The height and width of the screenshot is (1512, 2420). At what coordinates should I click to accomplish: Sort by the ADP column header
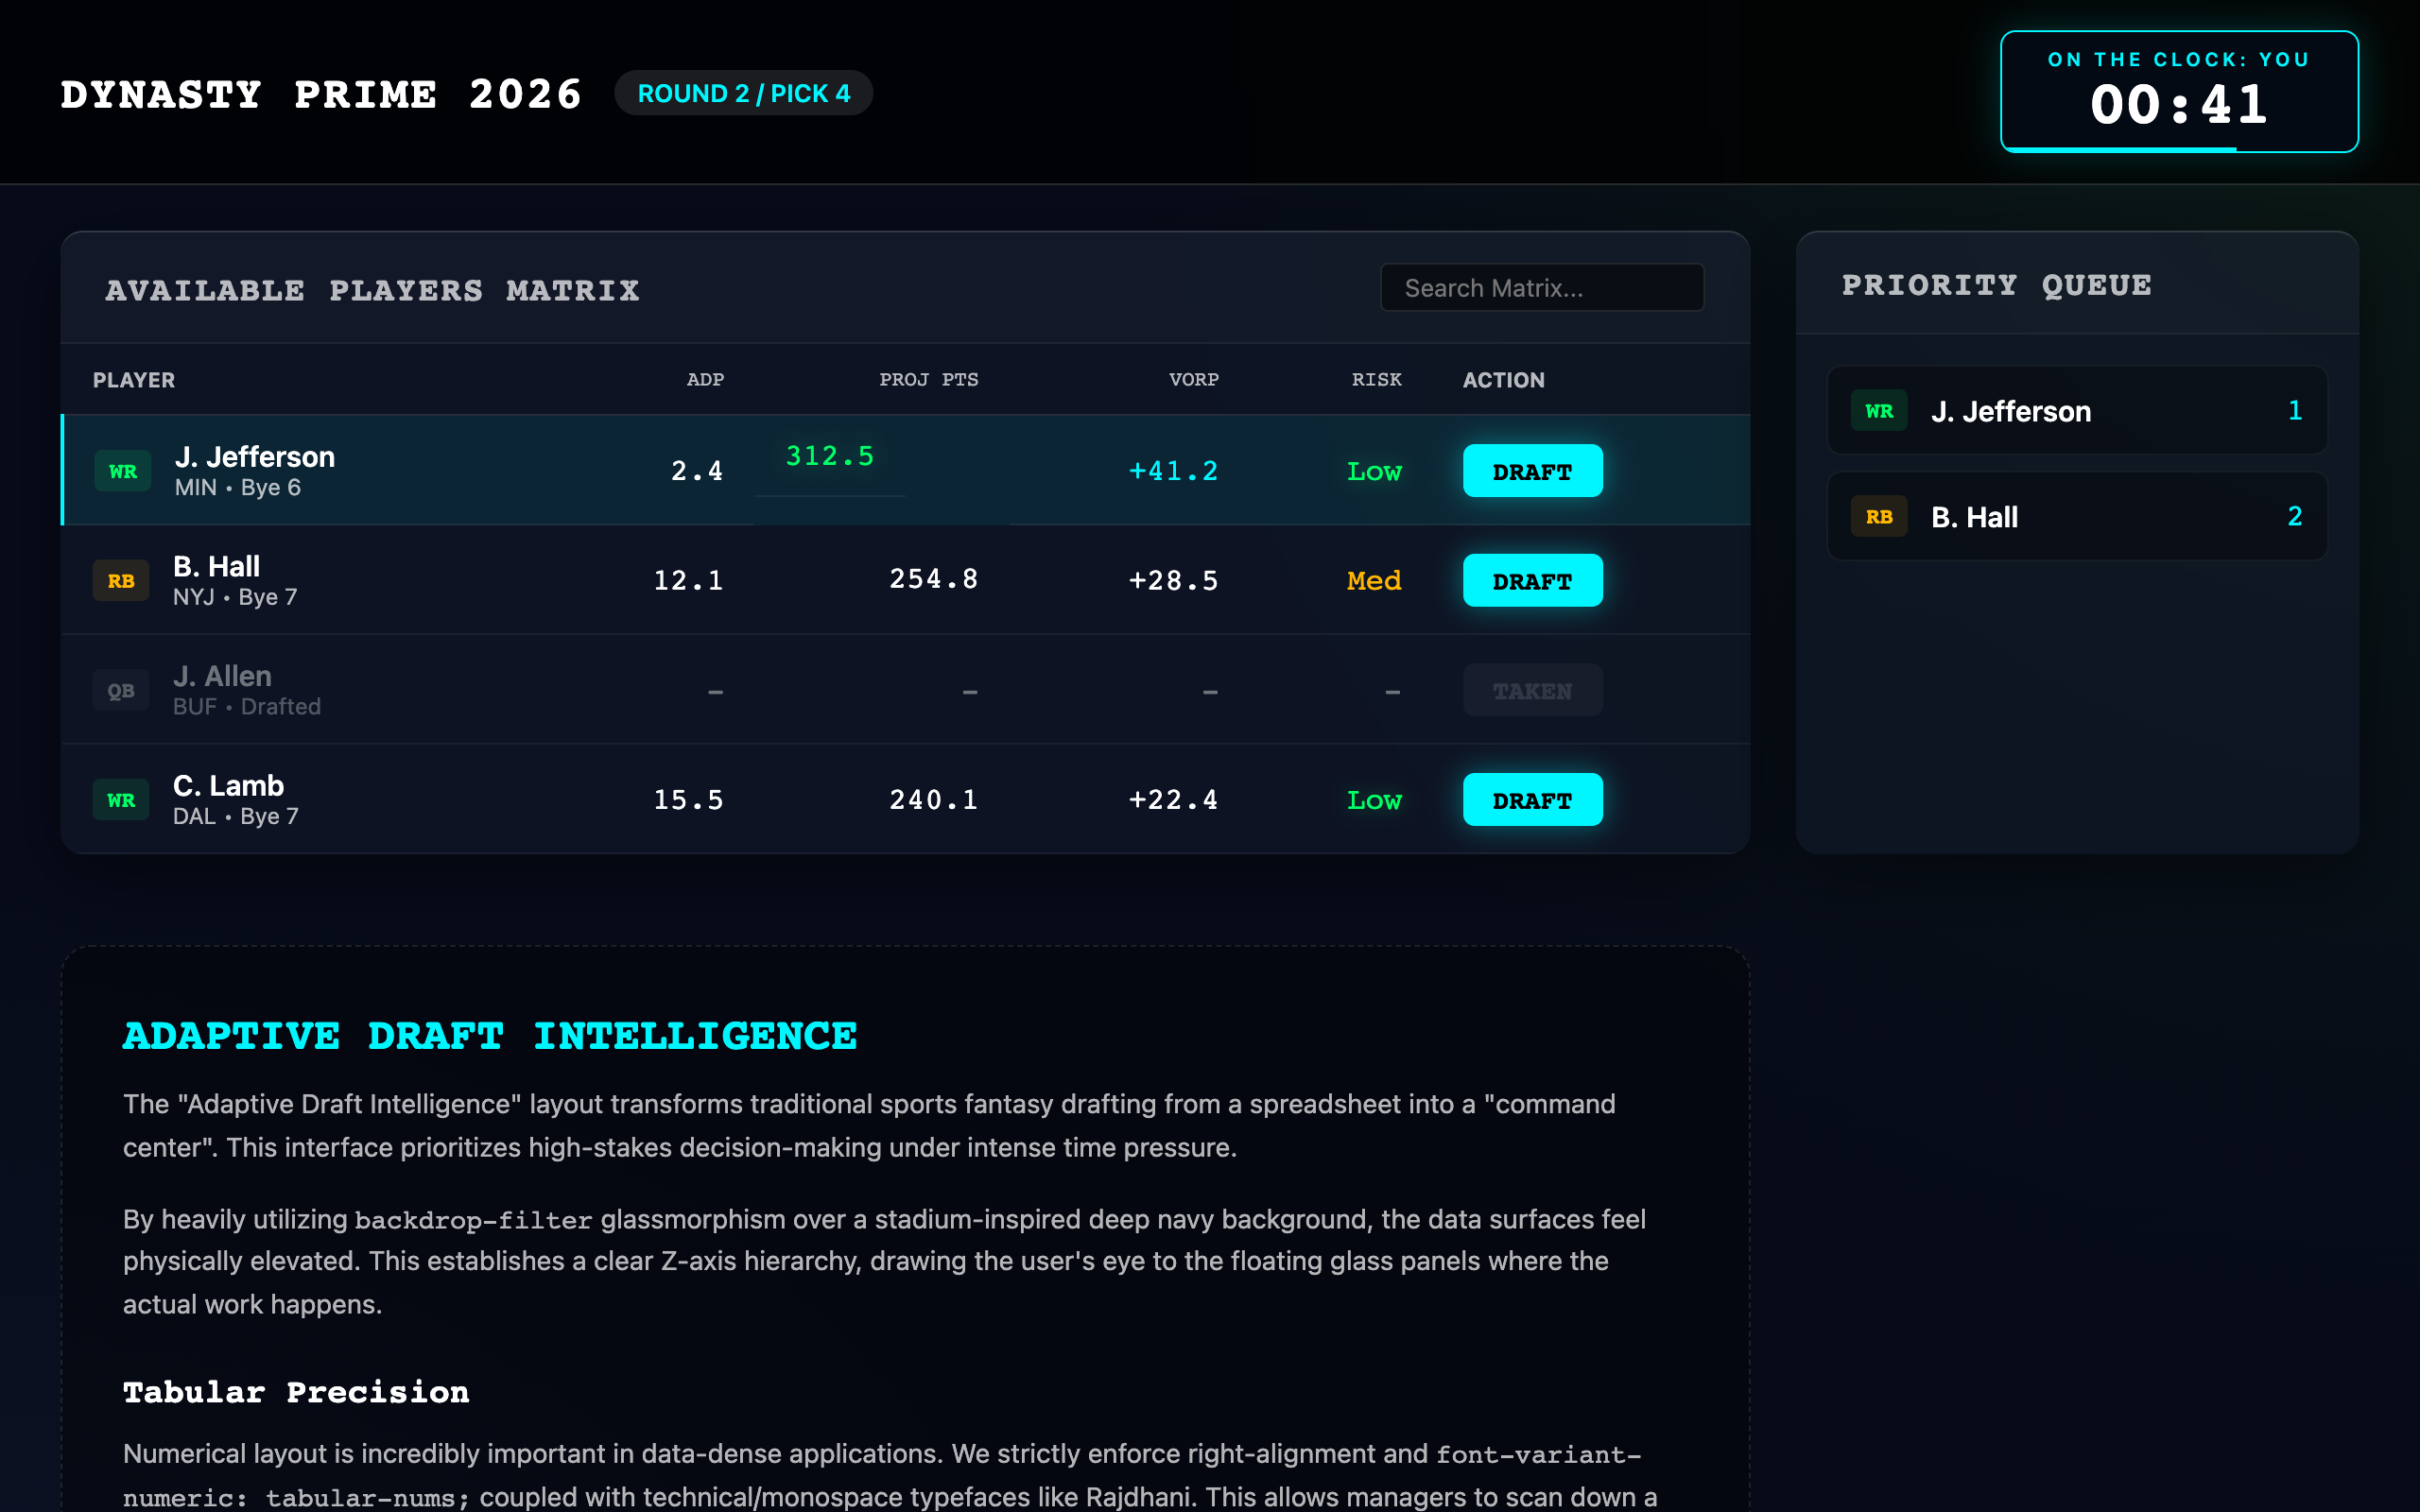[705, 380]
